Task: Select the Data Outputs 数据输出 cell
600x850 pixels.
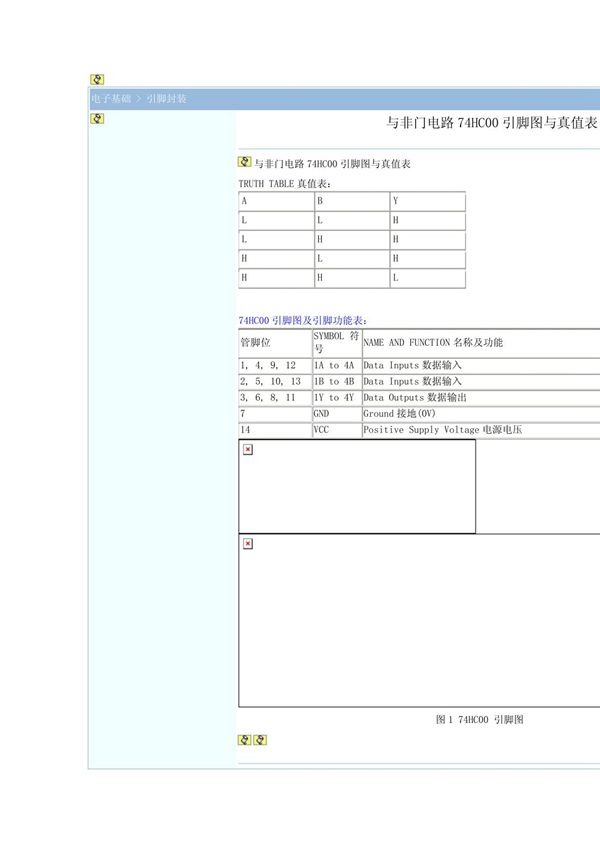Action: coord(481,398)
